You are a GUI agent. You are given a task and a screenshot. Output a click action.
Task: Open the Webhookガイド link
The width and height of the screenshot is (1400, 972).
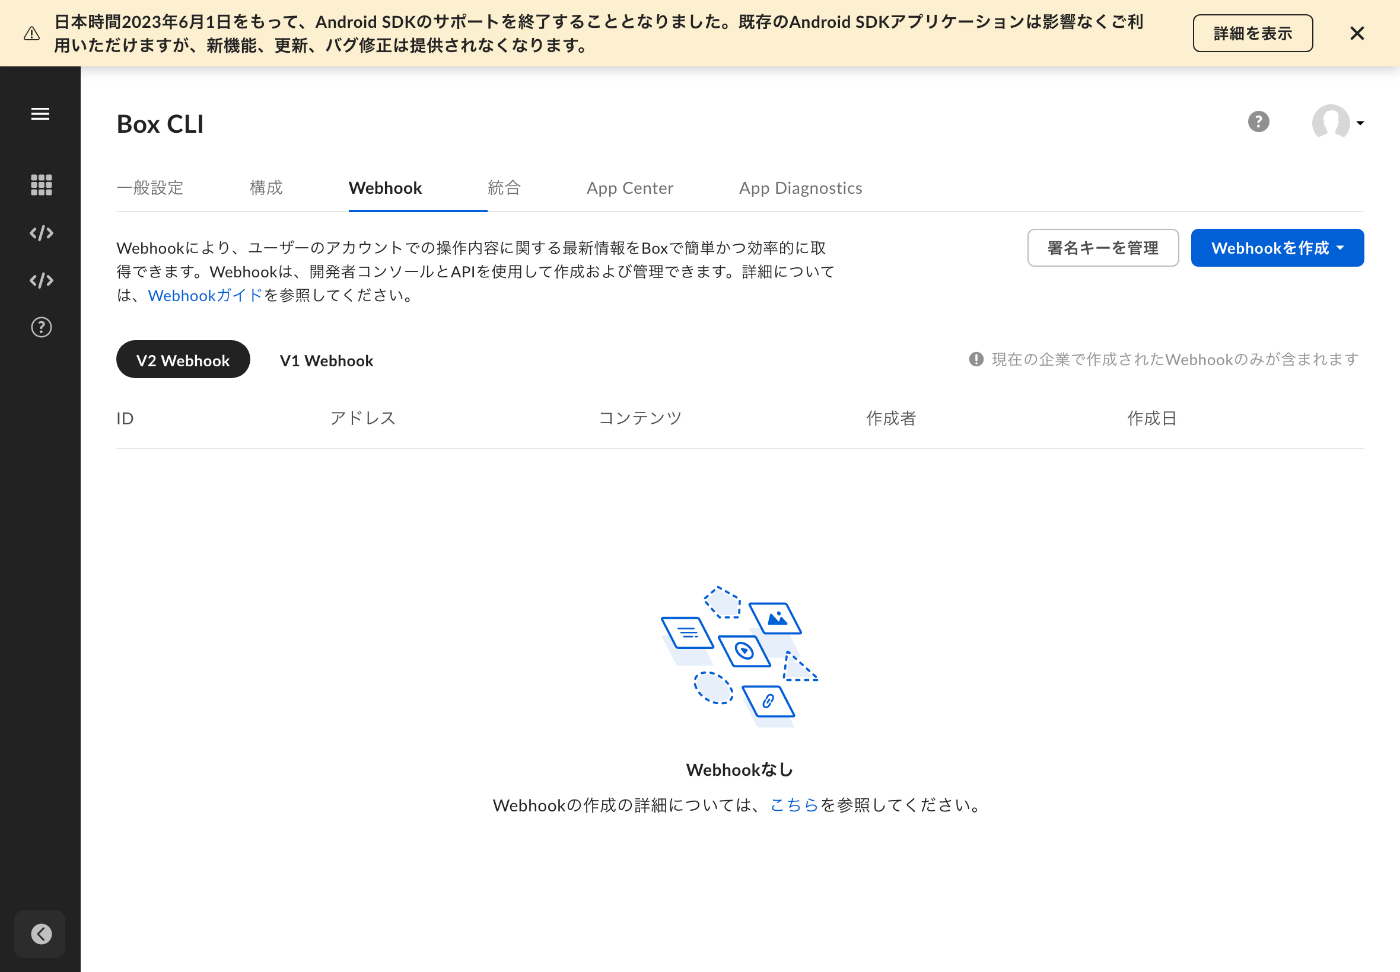pyautogui.click(x=205, y=295)
